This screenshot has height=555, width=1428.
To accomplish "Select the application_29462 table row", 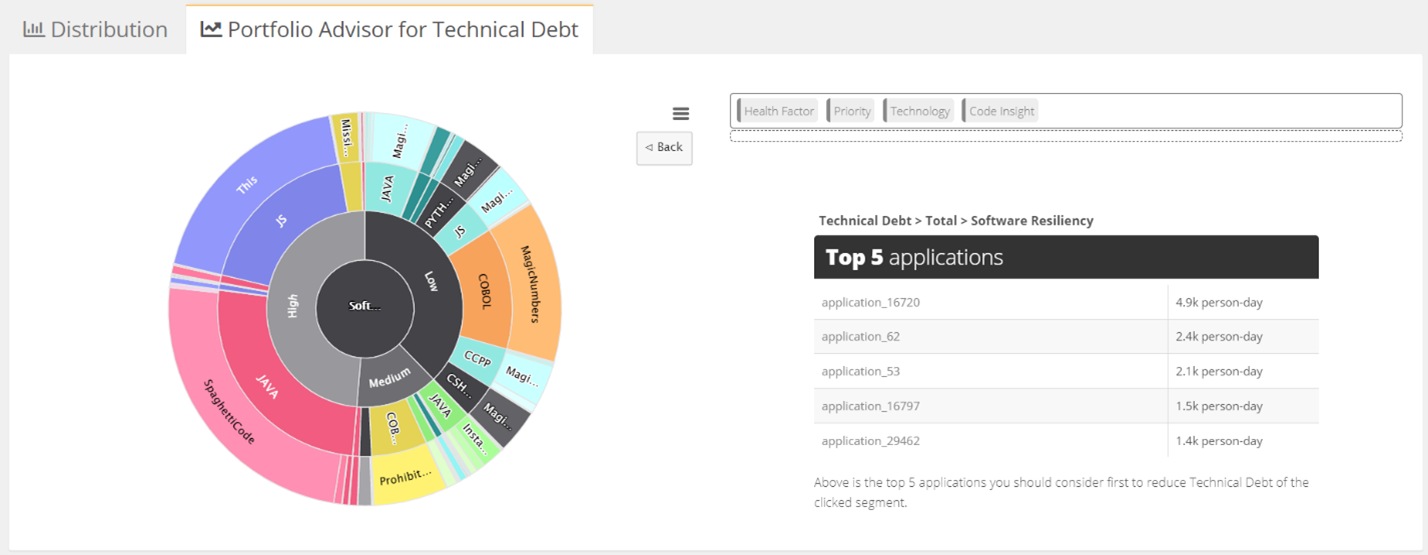I will tap(990, 440).
